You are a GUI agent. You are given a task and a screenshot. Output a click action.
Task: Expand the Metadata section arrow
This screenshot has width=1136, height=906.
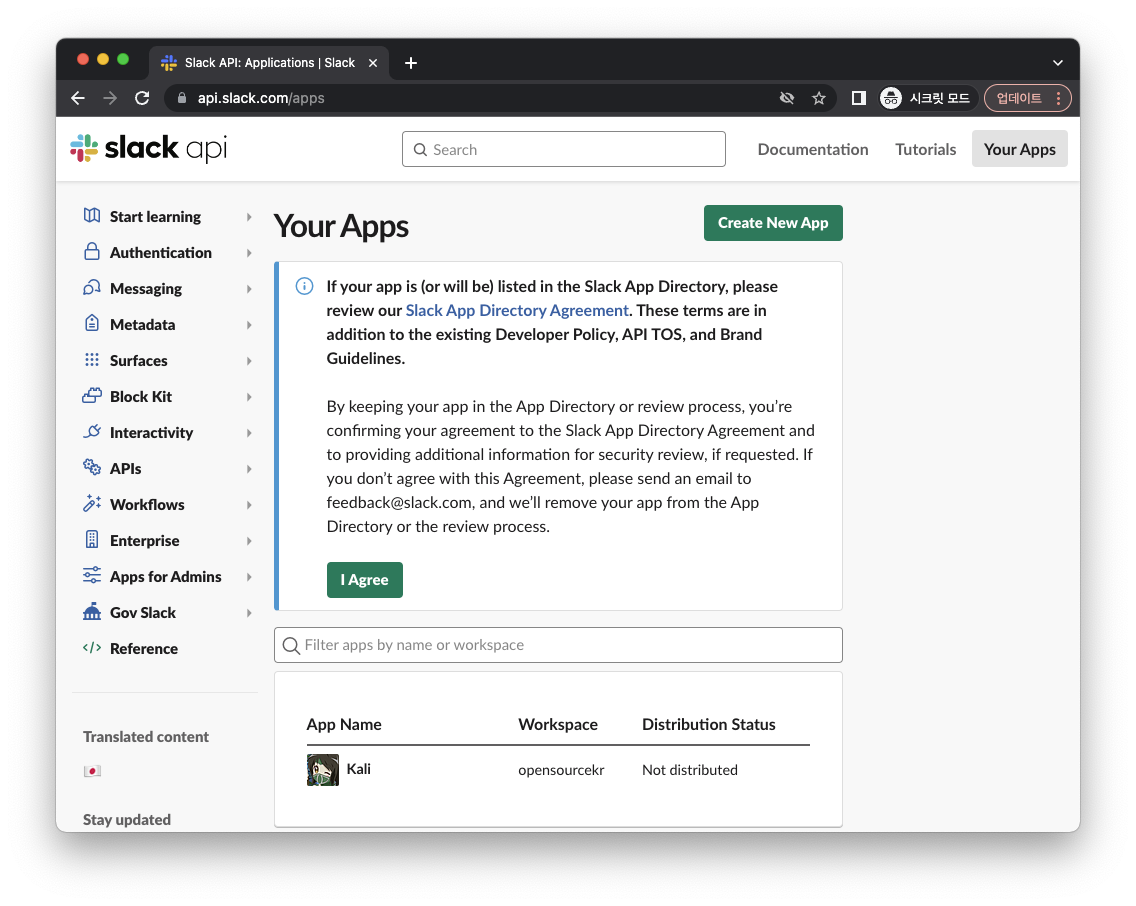(x=248, y=324)
